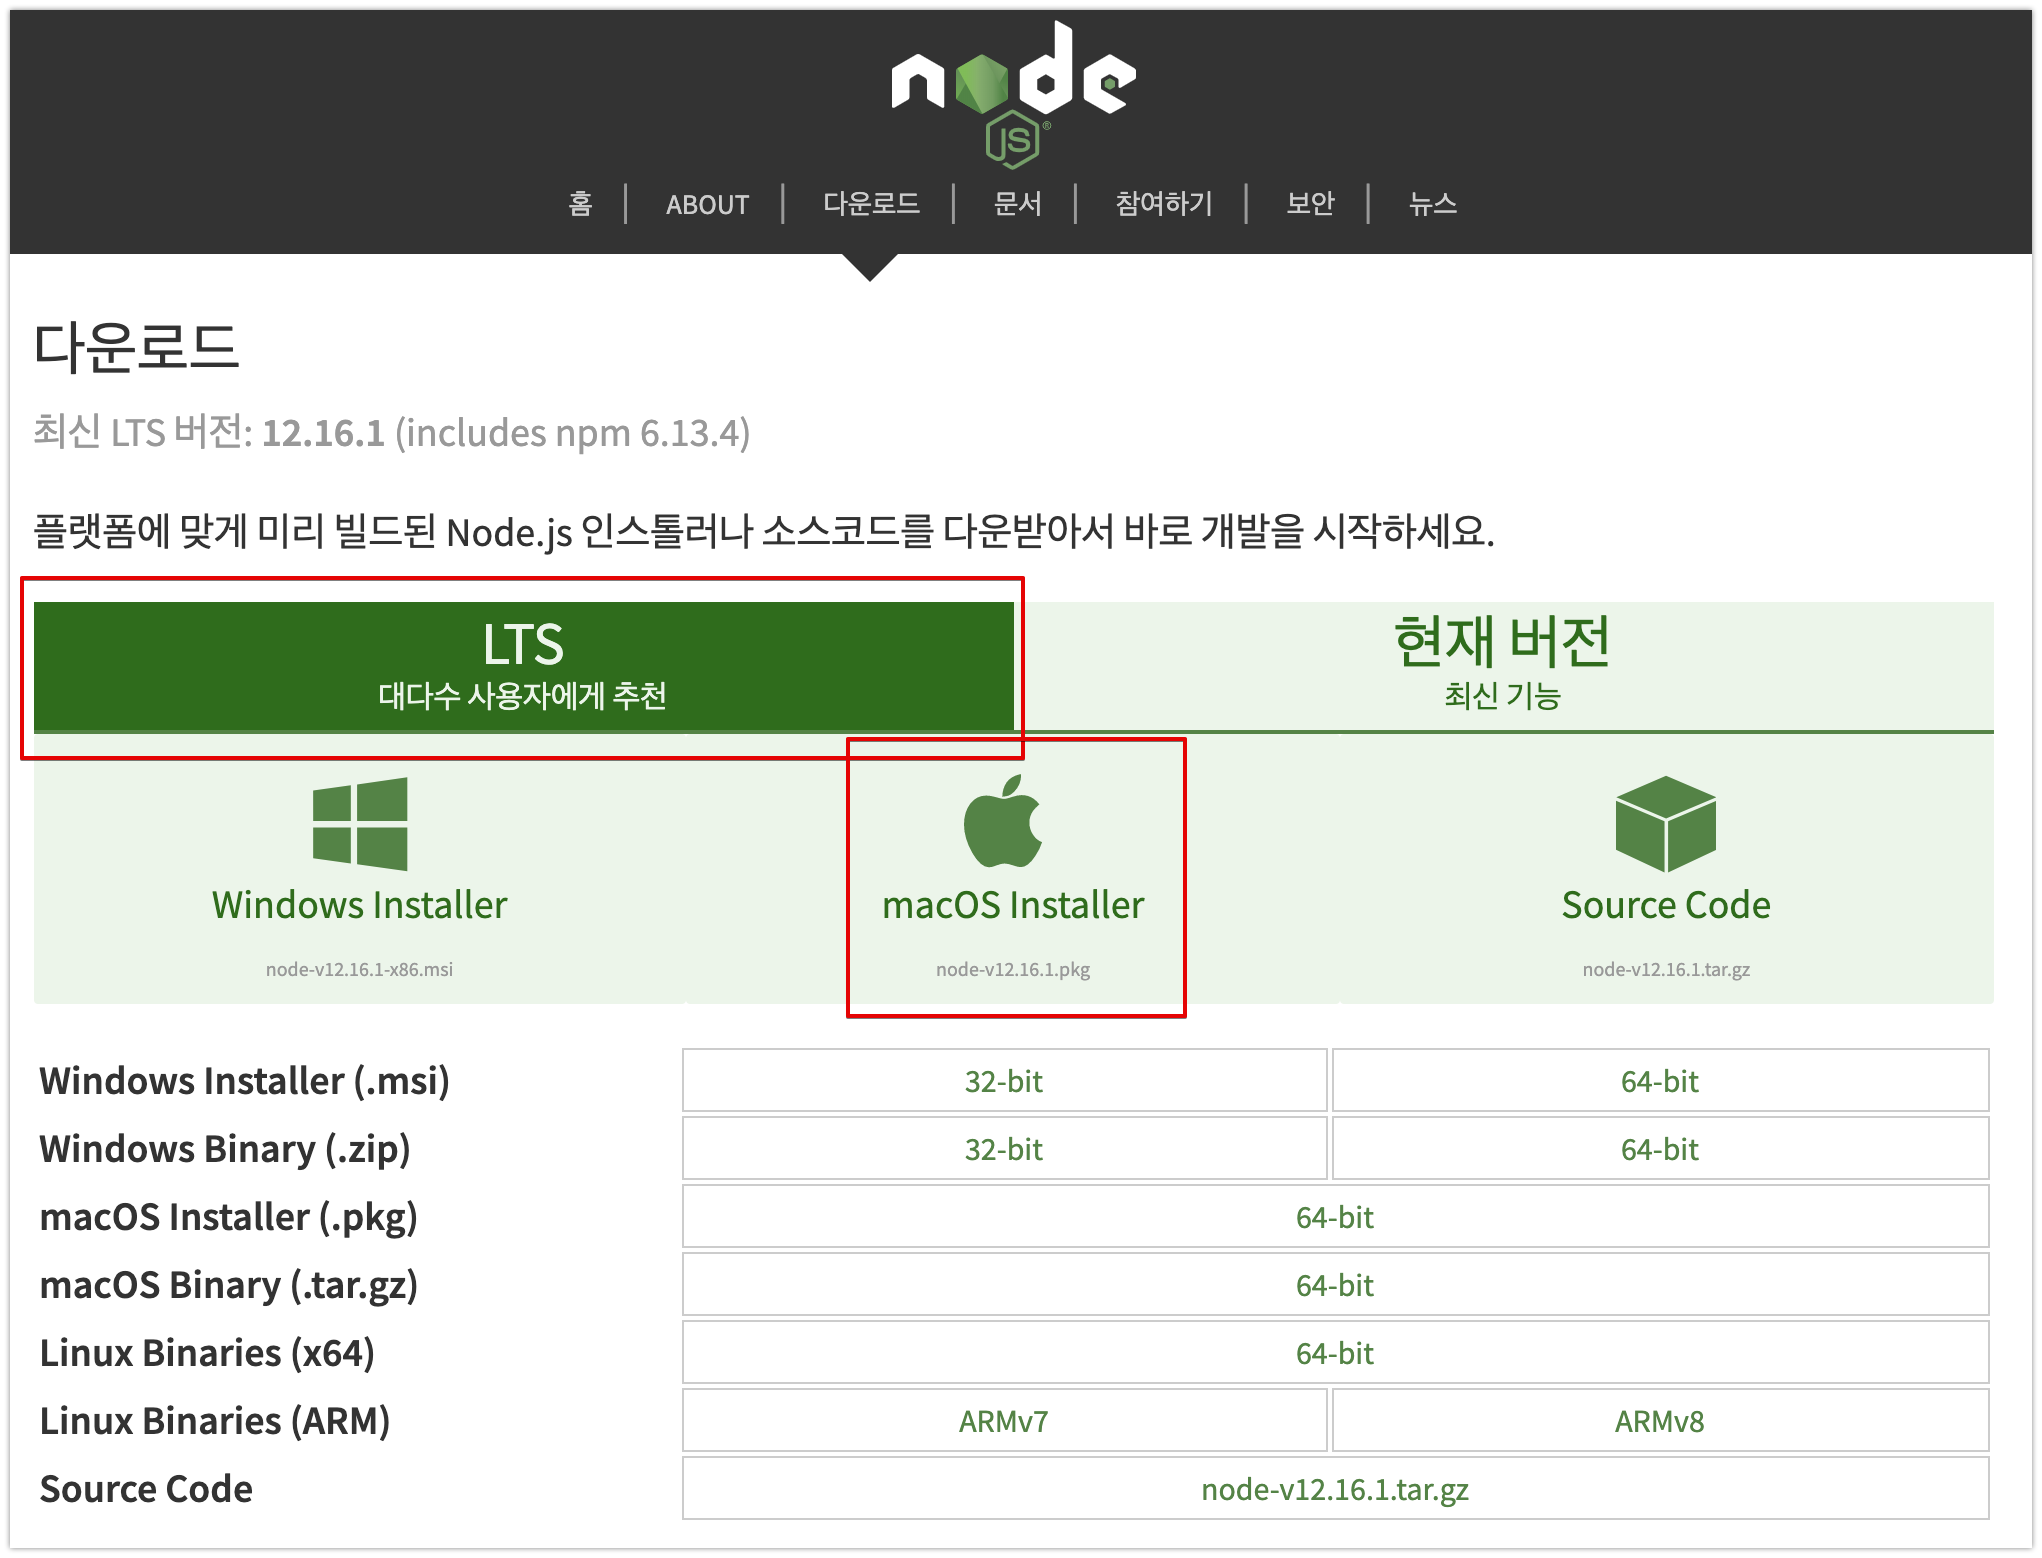2042x1558 pixels.
Task: Visit the 보안 navigation page
Action: click(x=1310, y=204)
